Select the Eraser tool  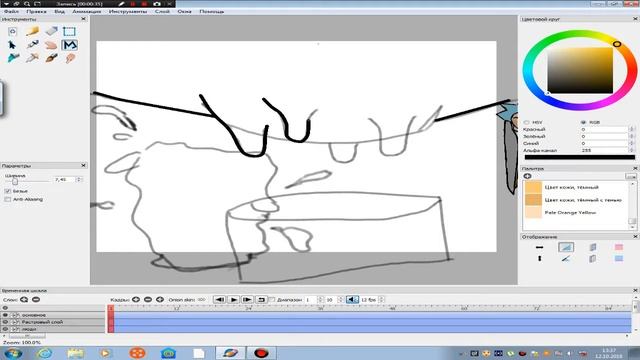(51, 31)
